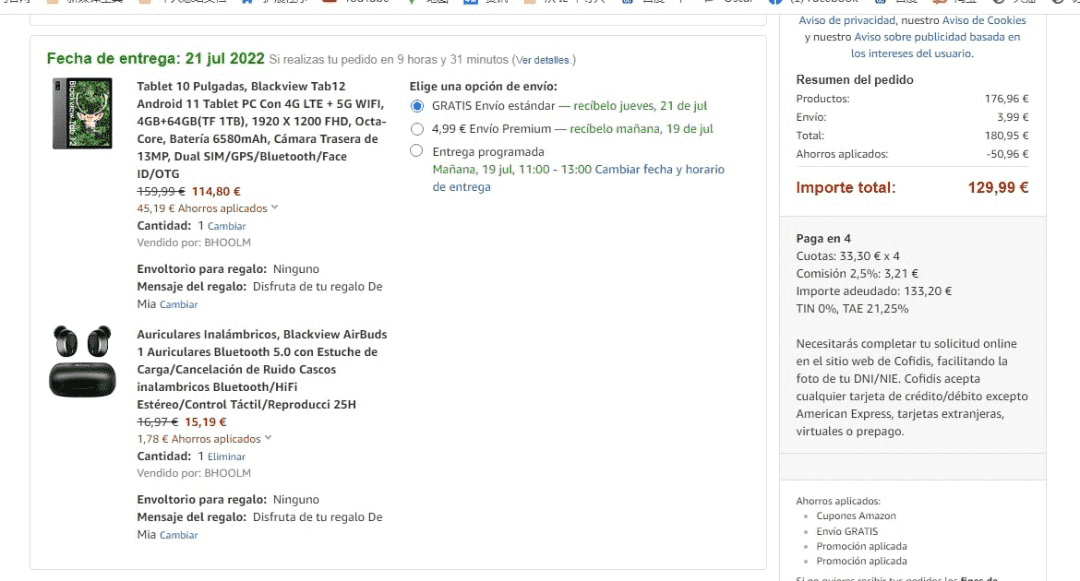Click the Envío GRATIS savings entry
1080x581 pixels.
pos(847,531)
